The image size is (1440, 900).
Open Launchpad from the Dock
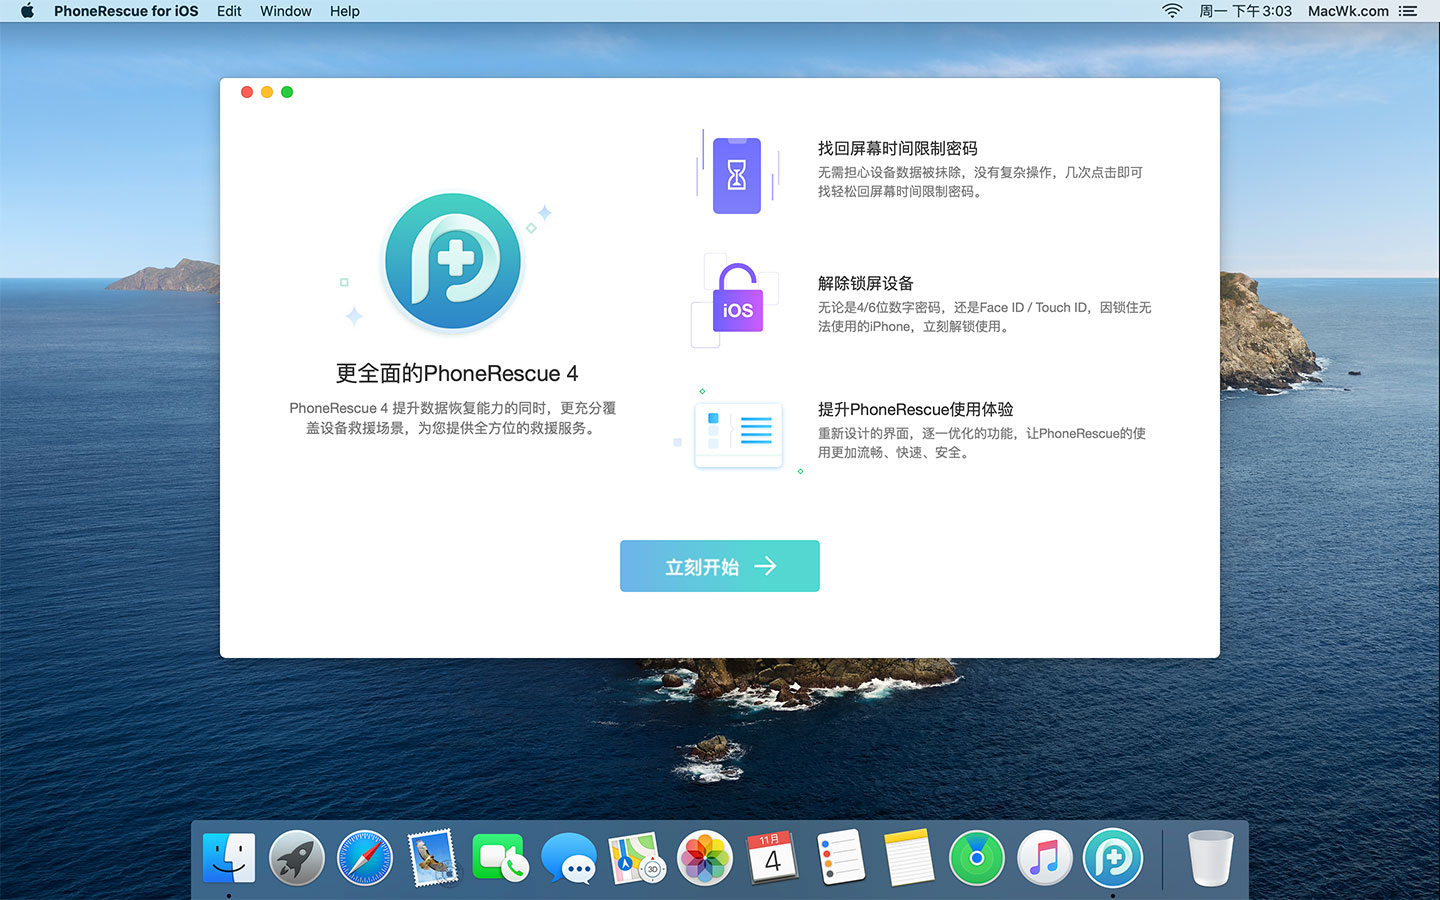pyautogui.click(x=296, y=858)
